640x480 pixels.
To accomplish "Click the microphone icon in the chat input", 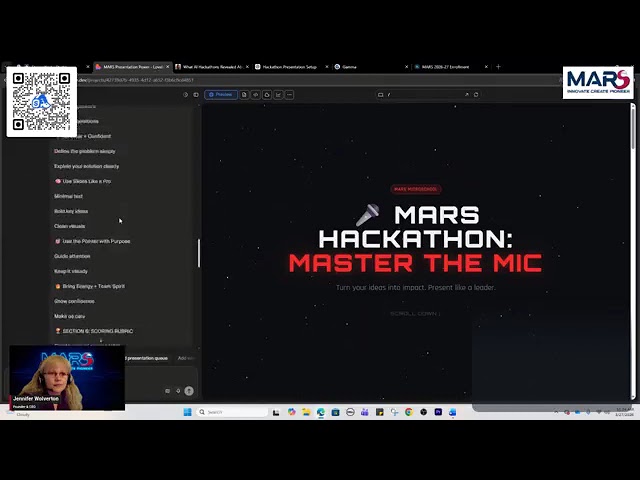I will pyautogui.click(x=178, y=391).
